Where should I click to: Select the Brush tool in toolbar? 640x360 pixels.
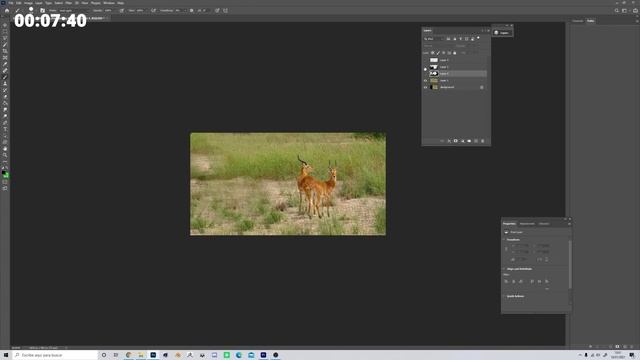pyautogui.click(x=5, y=77)
